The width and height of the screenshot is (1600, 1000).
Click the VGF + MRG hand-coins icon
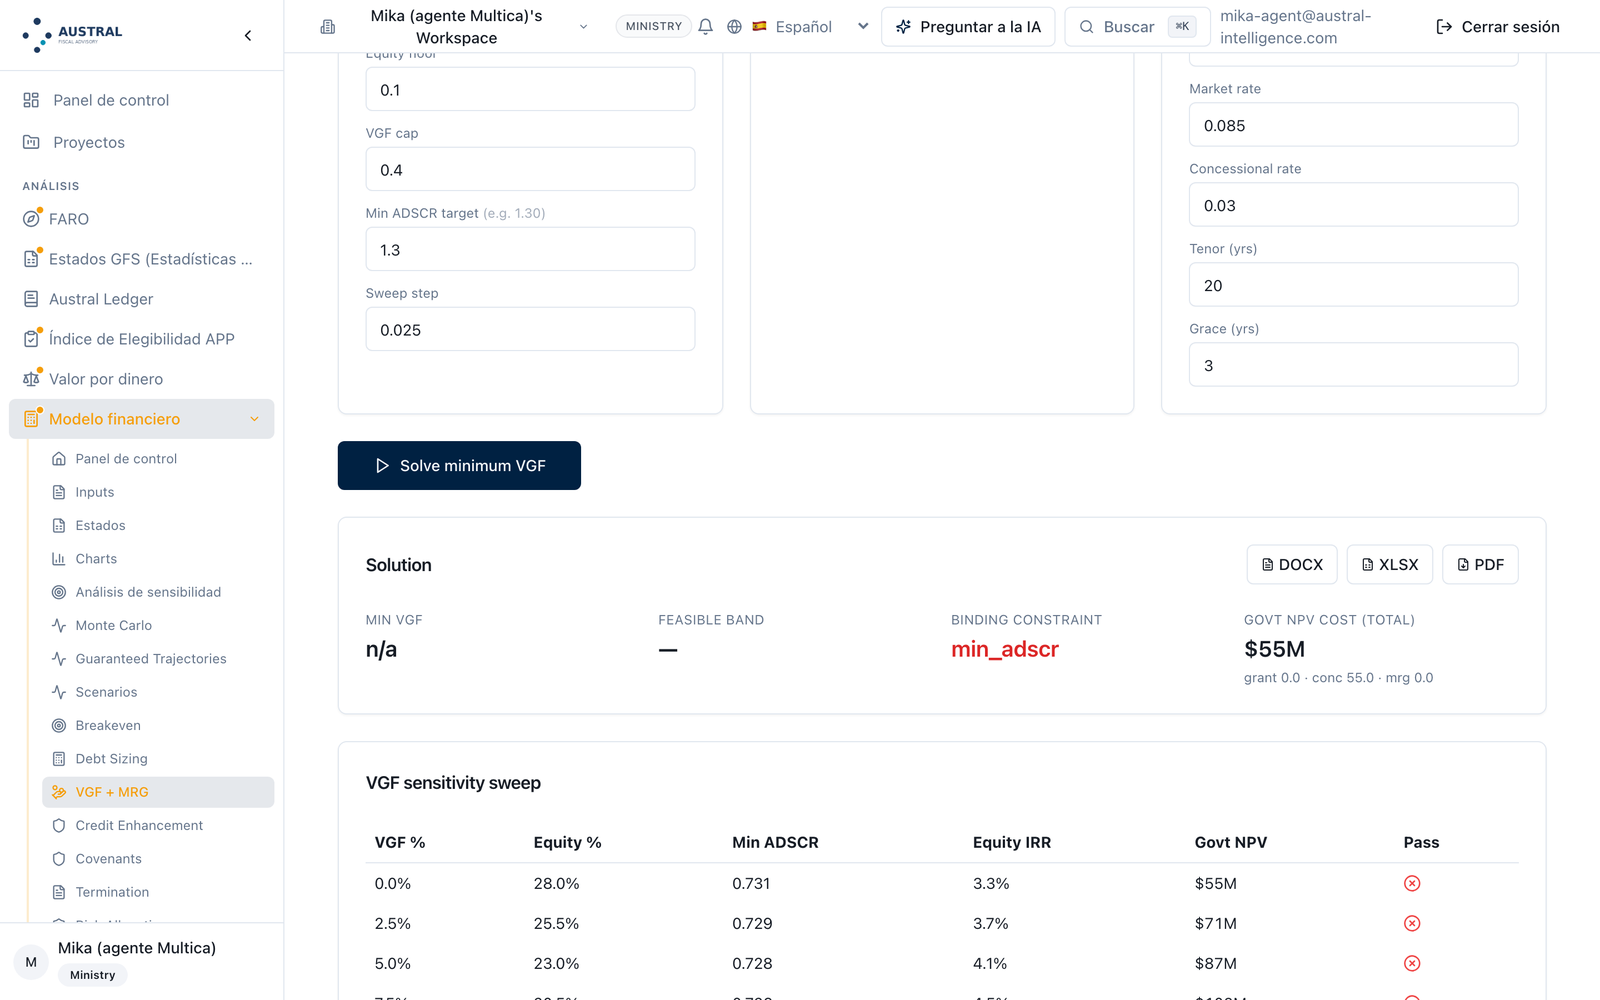59,792
